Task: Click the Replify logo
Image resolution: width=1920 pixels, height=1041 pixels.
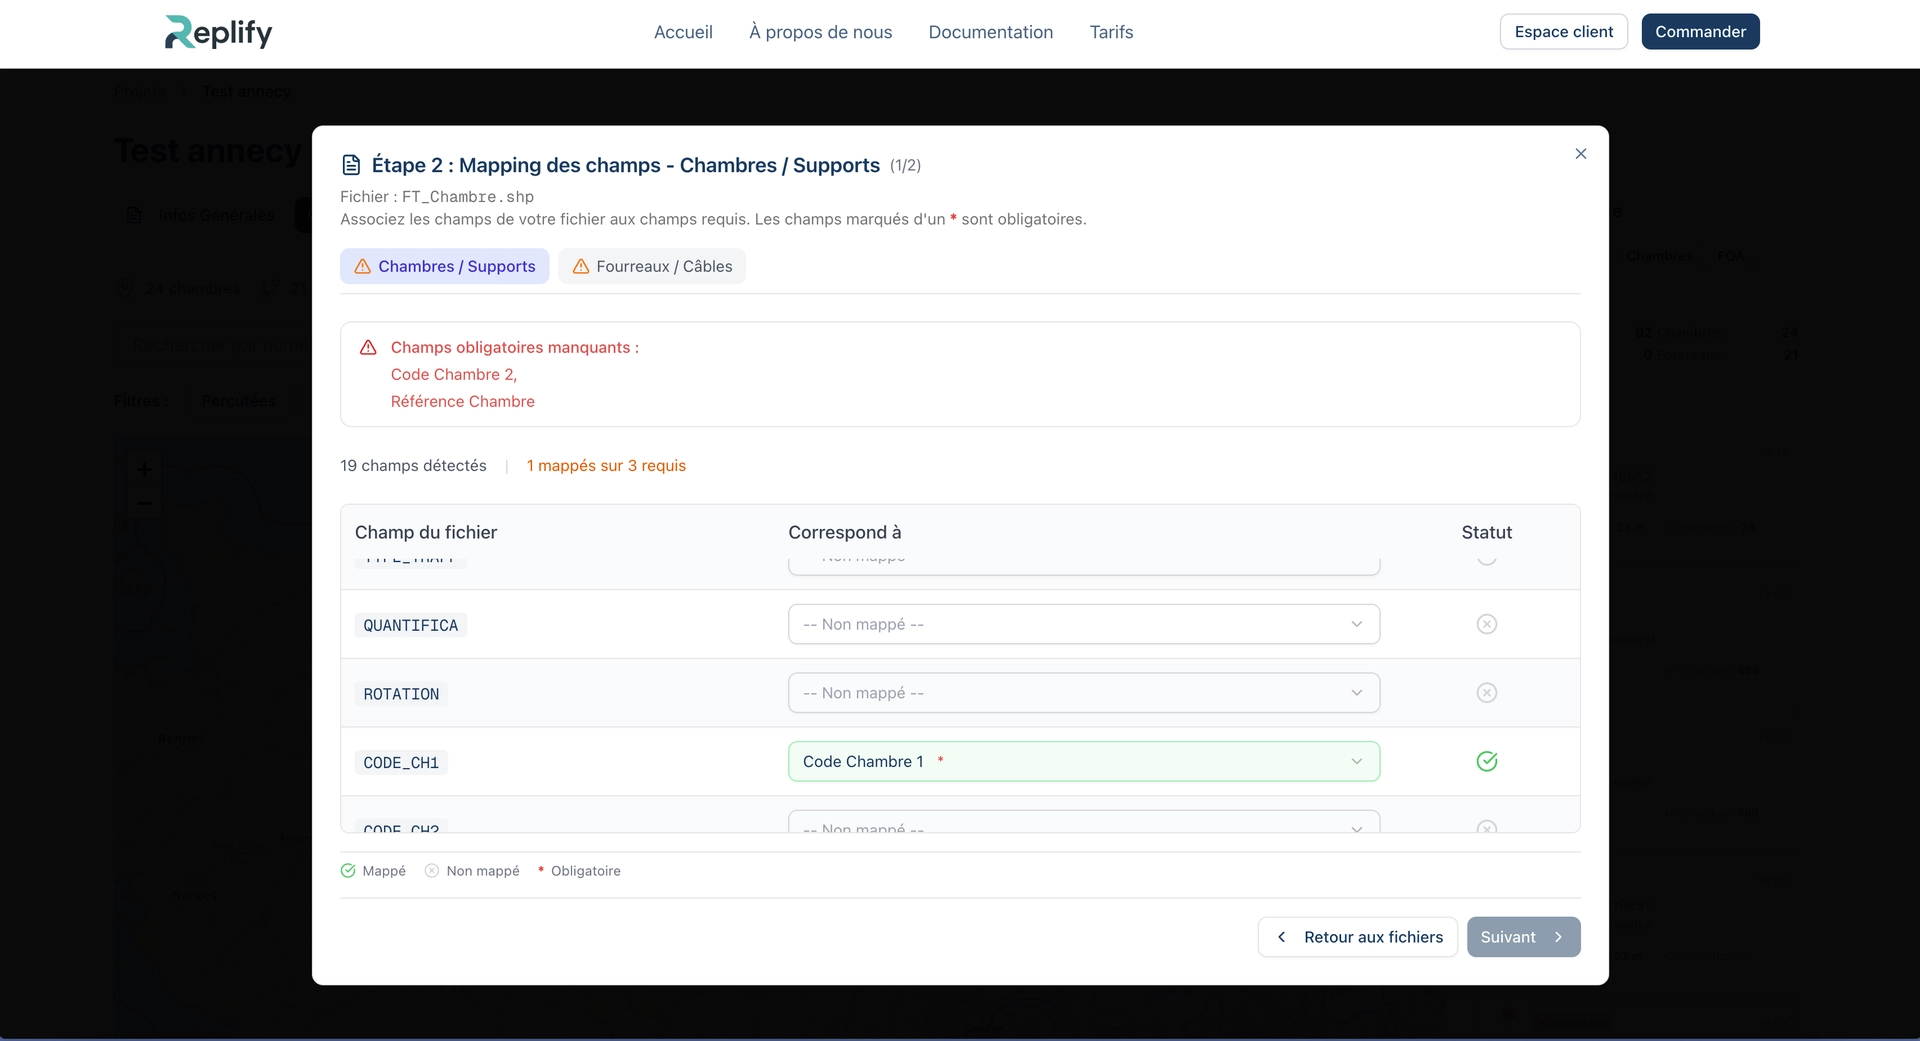Action: click(x=218, y=32)
